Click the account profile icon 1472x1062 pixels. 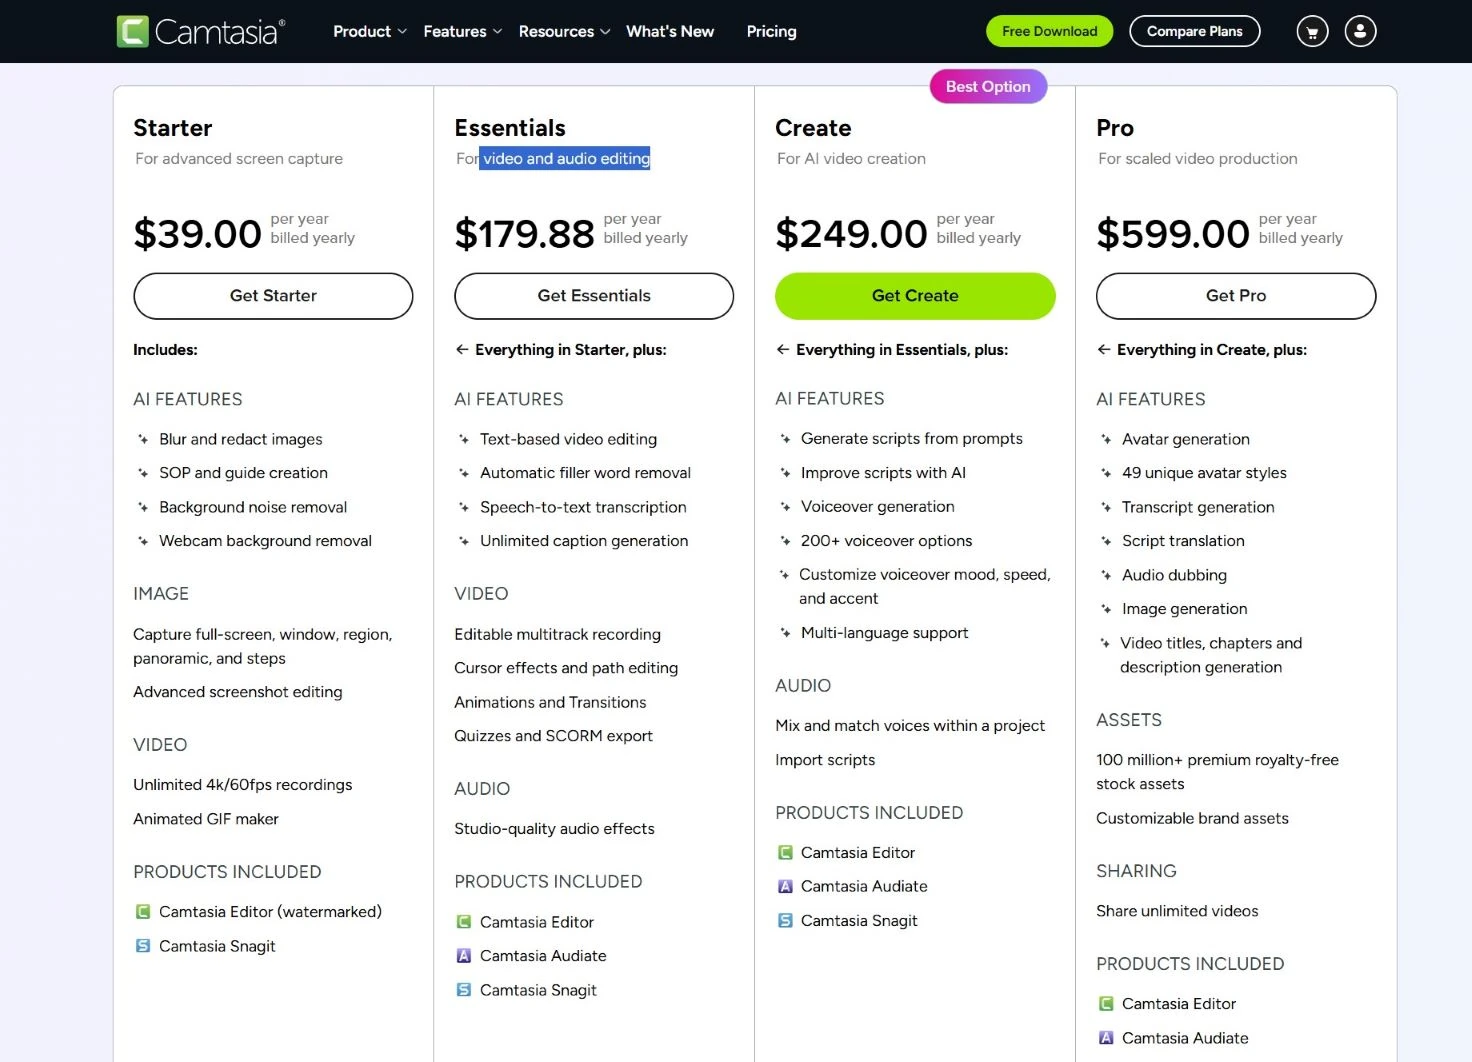(x=1360, y=31)
